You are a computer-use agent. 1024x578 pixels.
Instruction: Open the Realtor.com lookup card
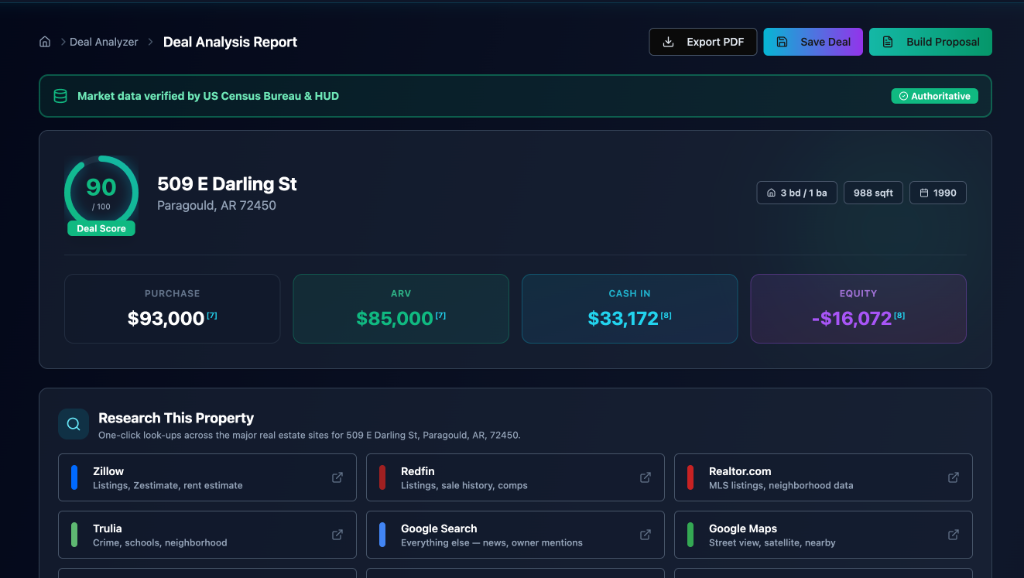pyautogui.click(x=823, y=477)
